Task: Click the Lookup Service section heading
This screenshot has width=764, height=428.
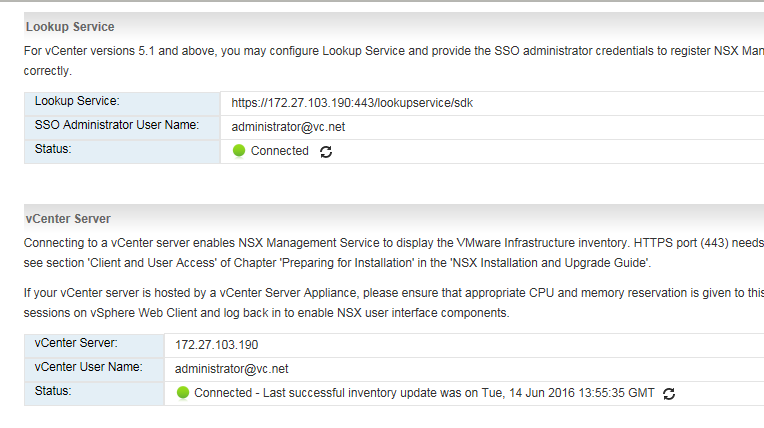Action: coord(70,27)
